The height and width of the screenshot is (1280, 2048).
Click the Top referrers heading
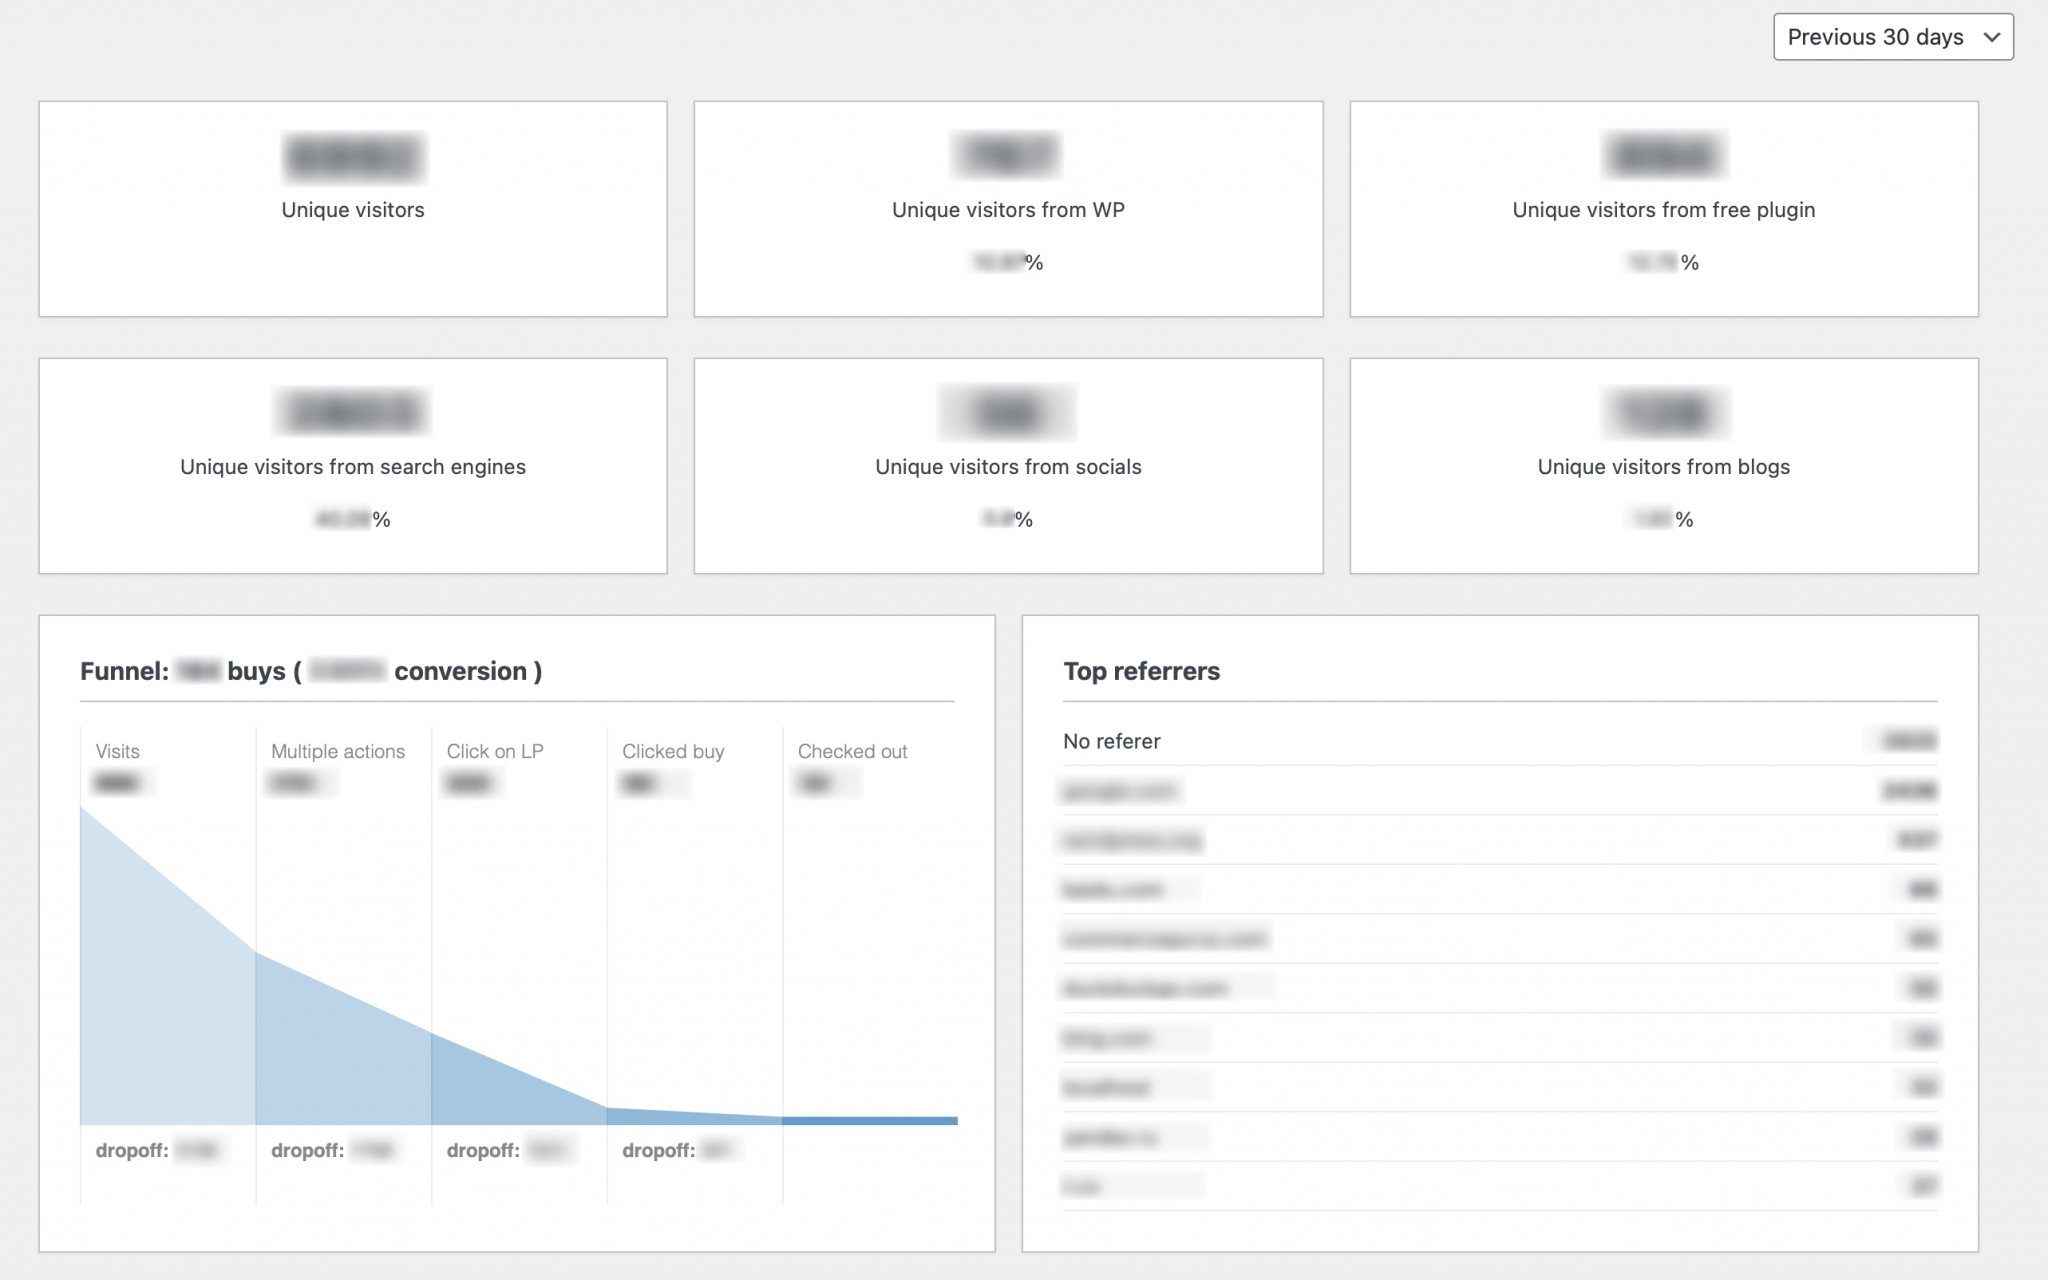click(1141, 671)
